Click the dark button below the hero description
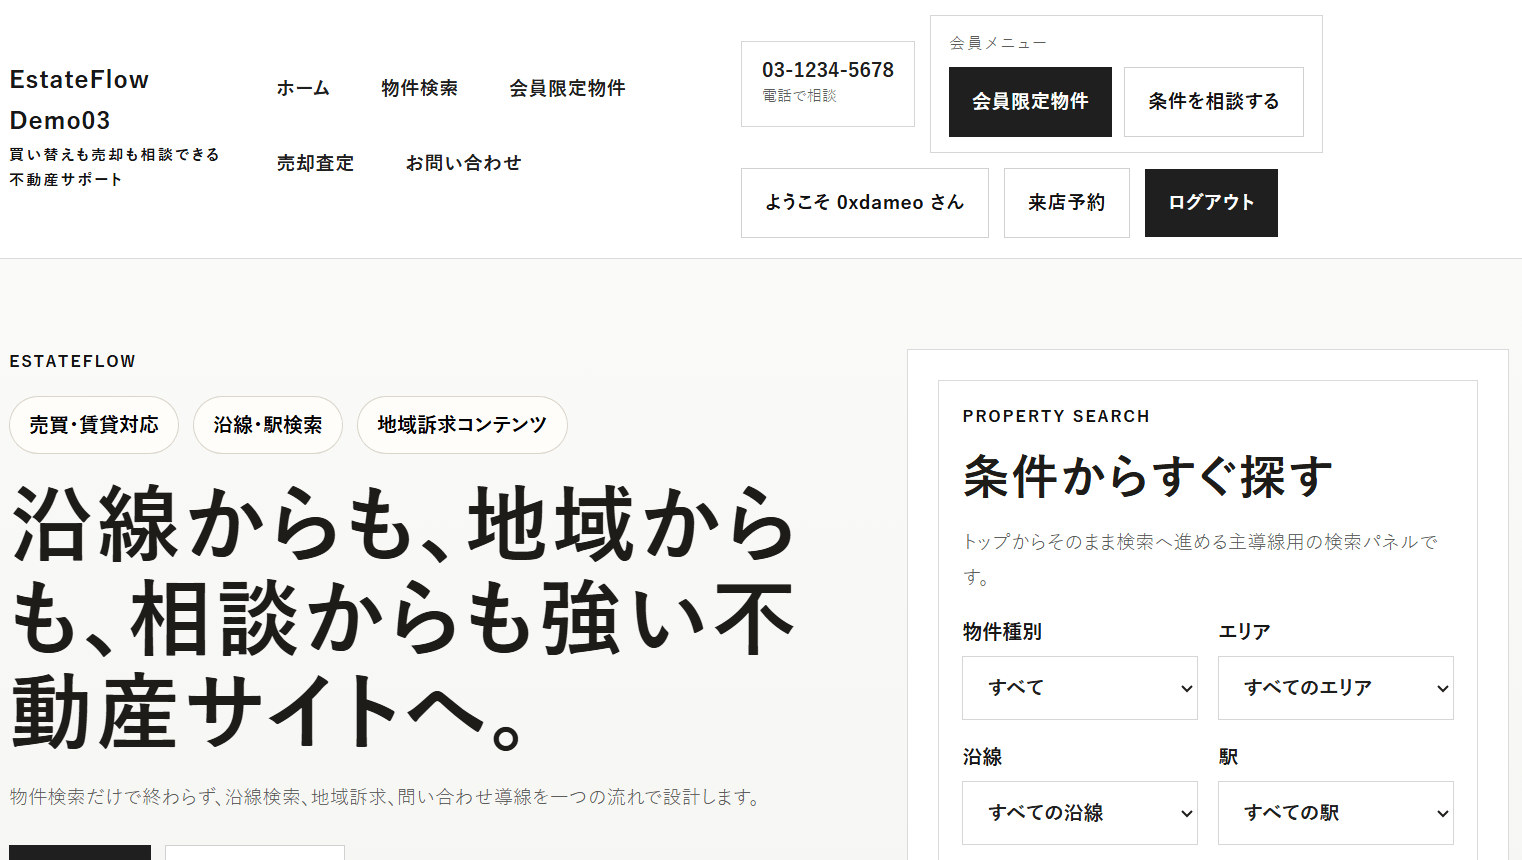 click(x=80, y=853)
